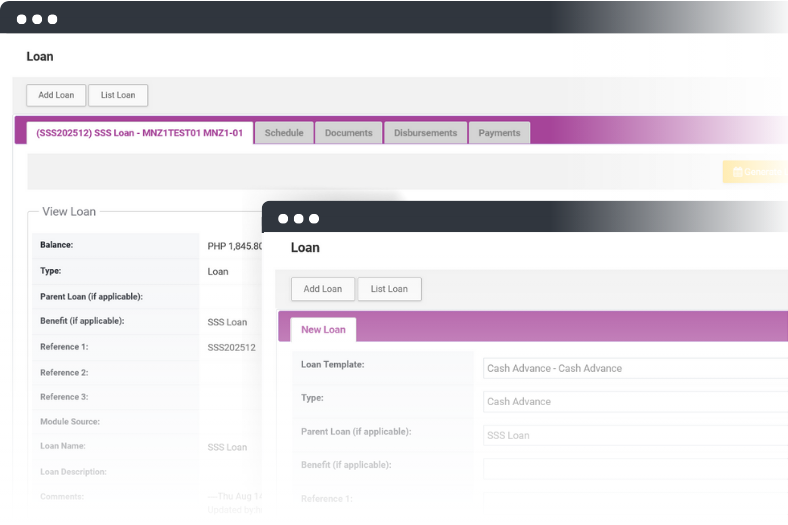The image size is (788, 525).
Task: Click Add Loan in the front window
Action: point(323,289)
